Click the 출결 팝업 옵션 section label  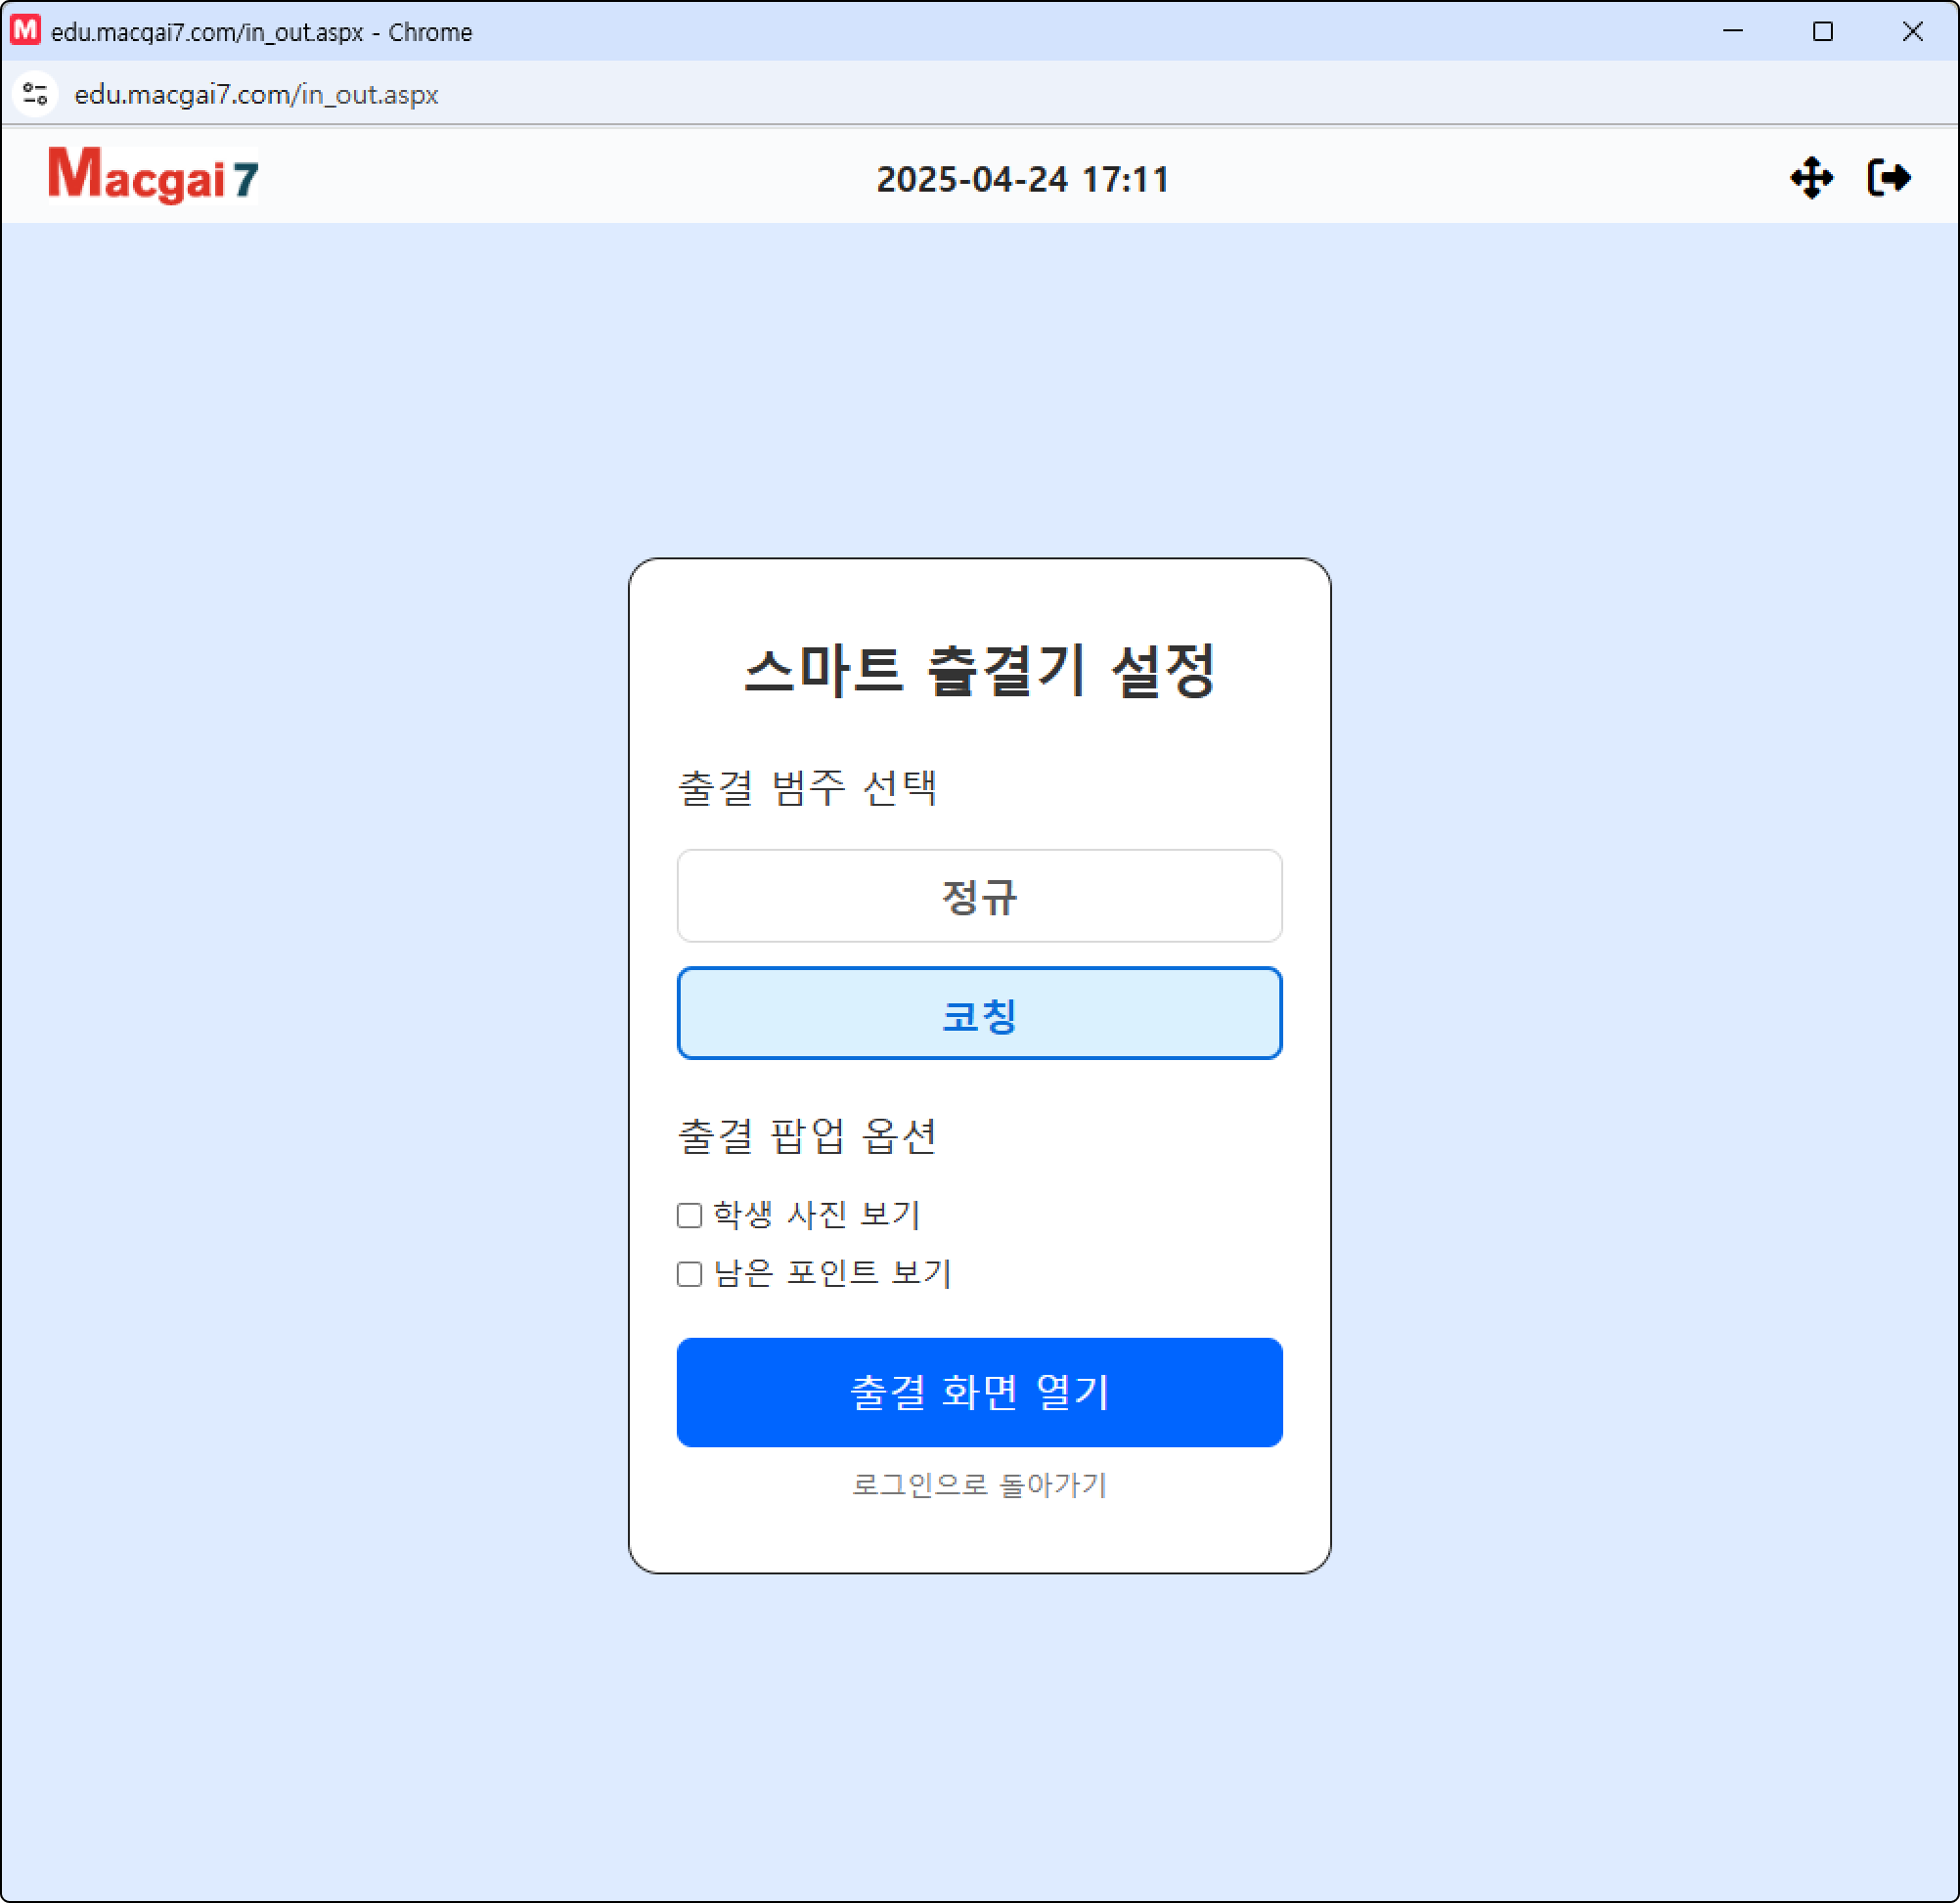[x=807, y=1135]
